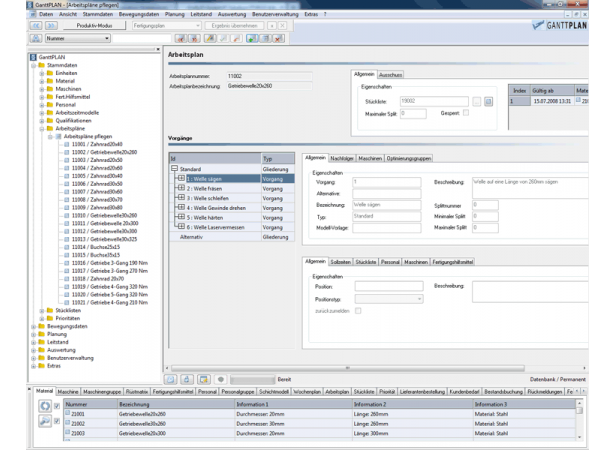The width and height of the screenshot is (615, 450).
Task: Open the Fertigungsplan dropdown
Action: tap(198, 26)
